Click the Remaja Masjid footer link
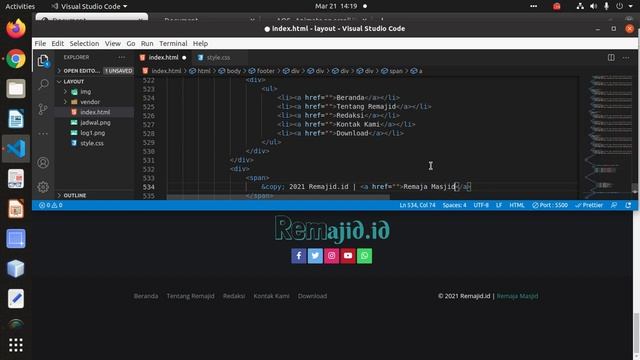 coord(517,296)
